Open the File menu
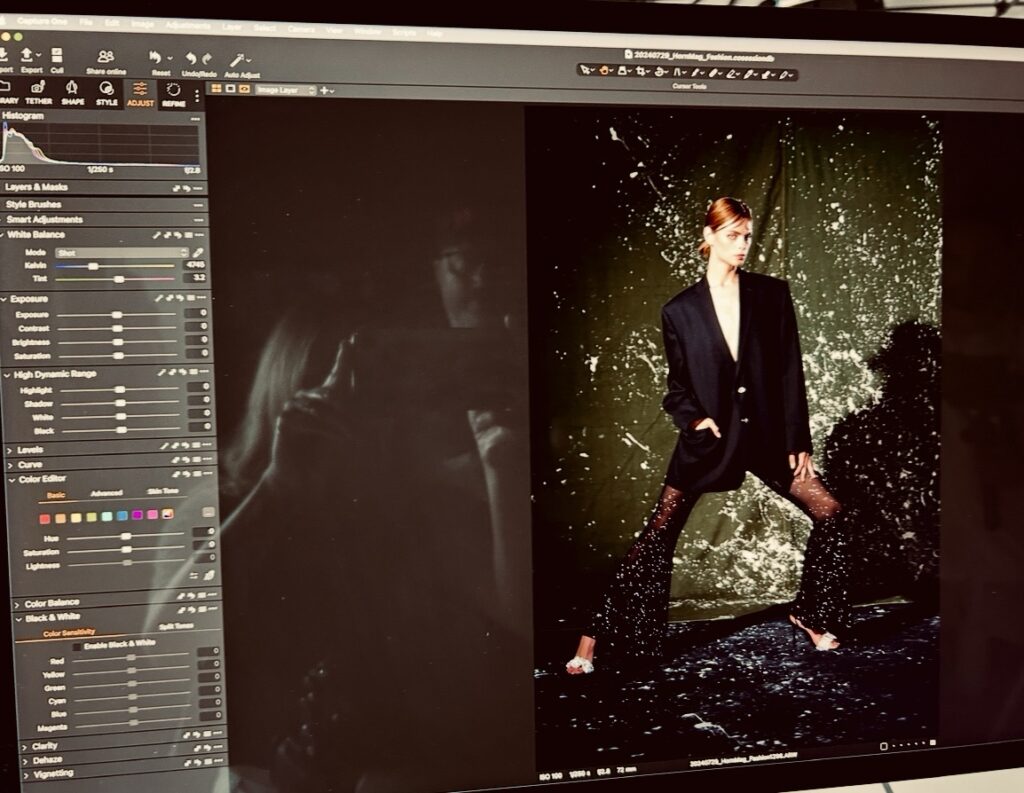Screen dimensions: 1024x793 click(86, 22)
